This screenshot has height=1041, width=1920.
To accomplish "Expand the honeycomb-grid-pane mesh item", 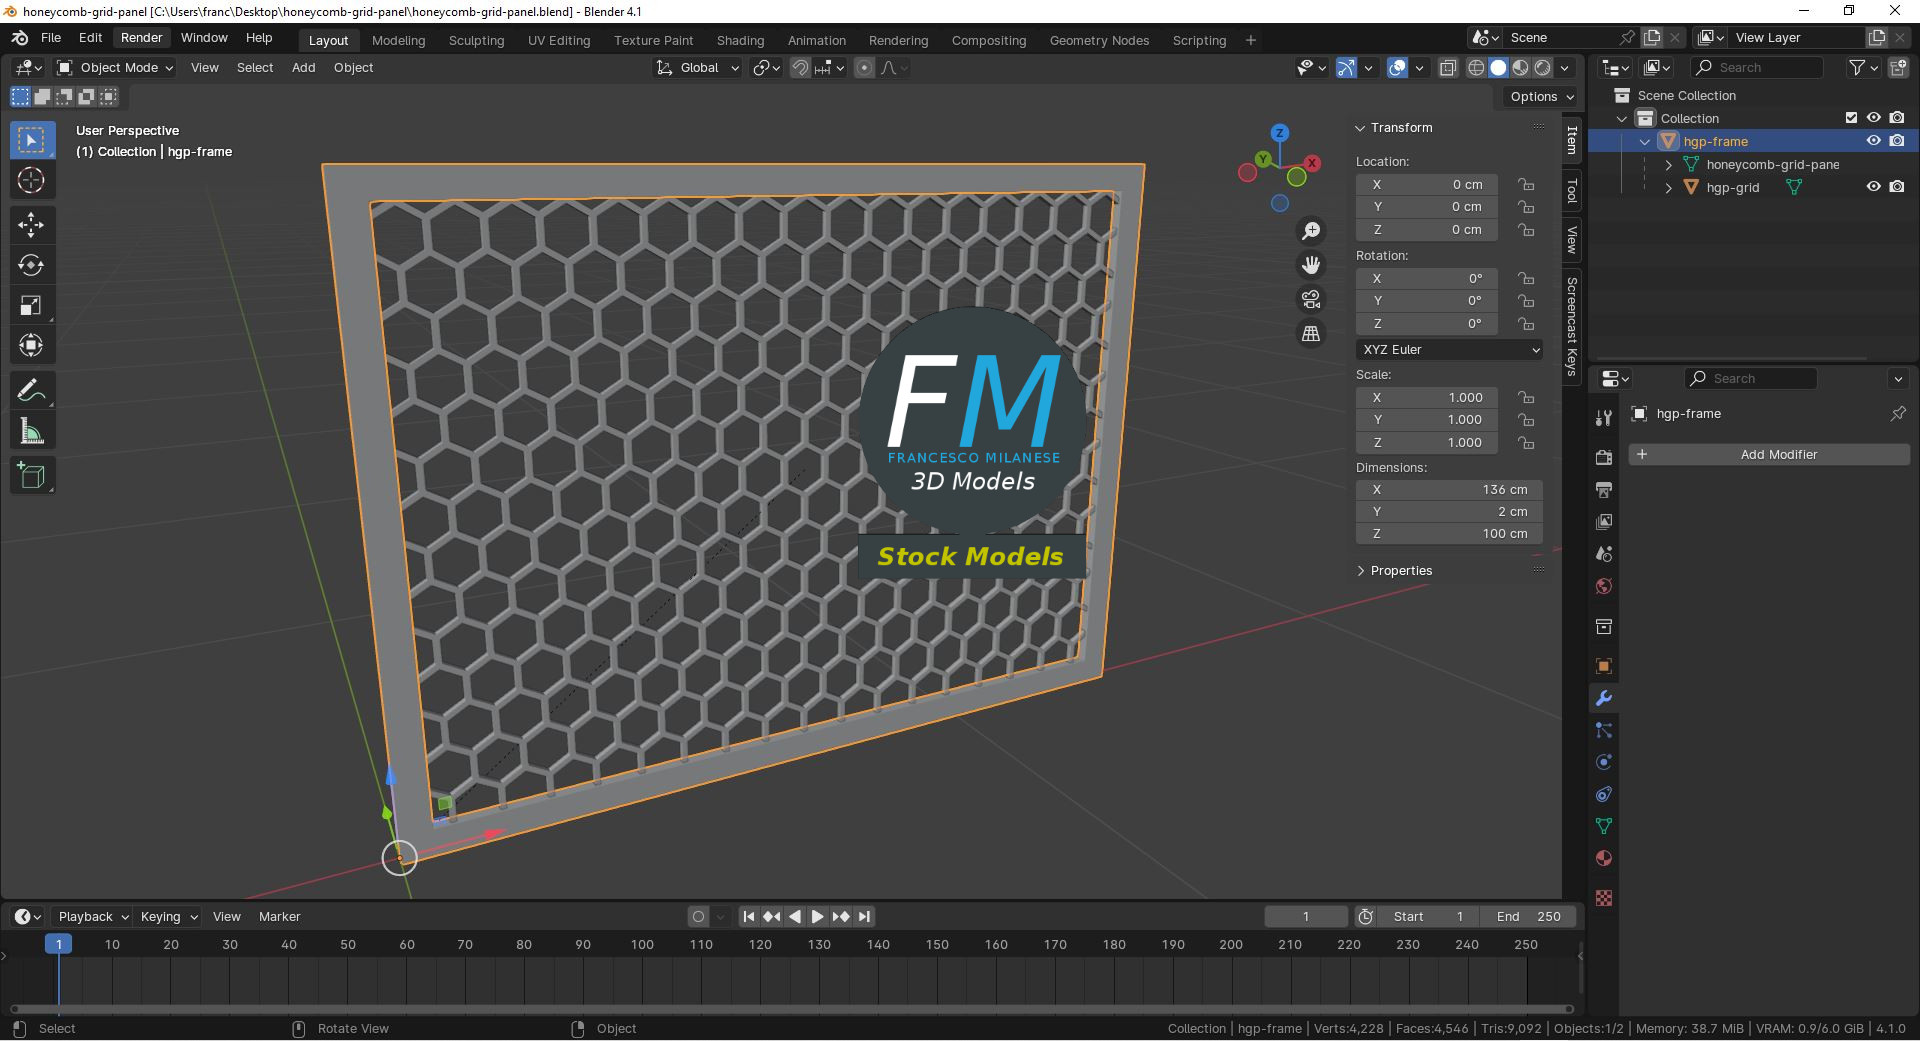I will pos(1668,165).
